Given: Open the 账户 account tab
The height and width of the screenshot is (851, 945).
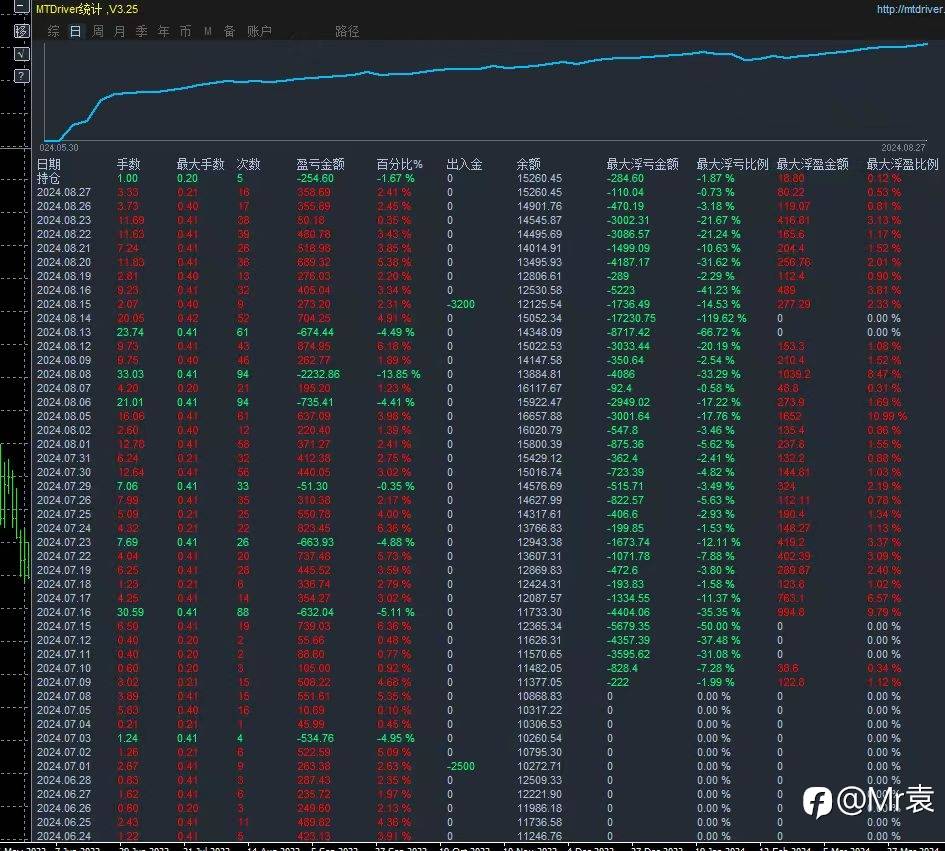Looking at the screenshot, I should 259,31.
